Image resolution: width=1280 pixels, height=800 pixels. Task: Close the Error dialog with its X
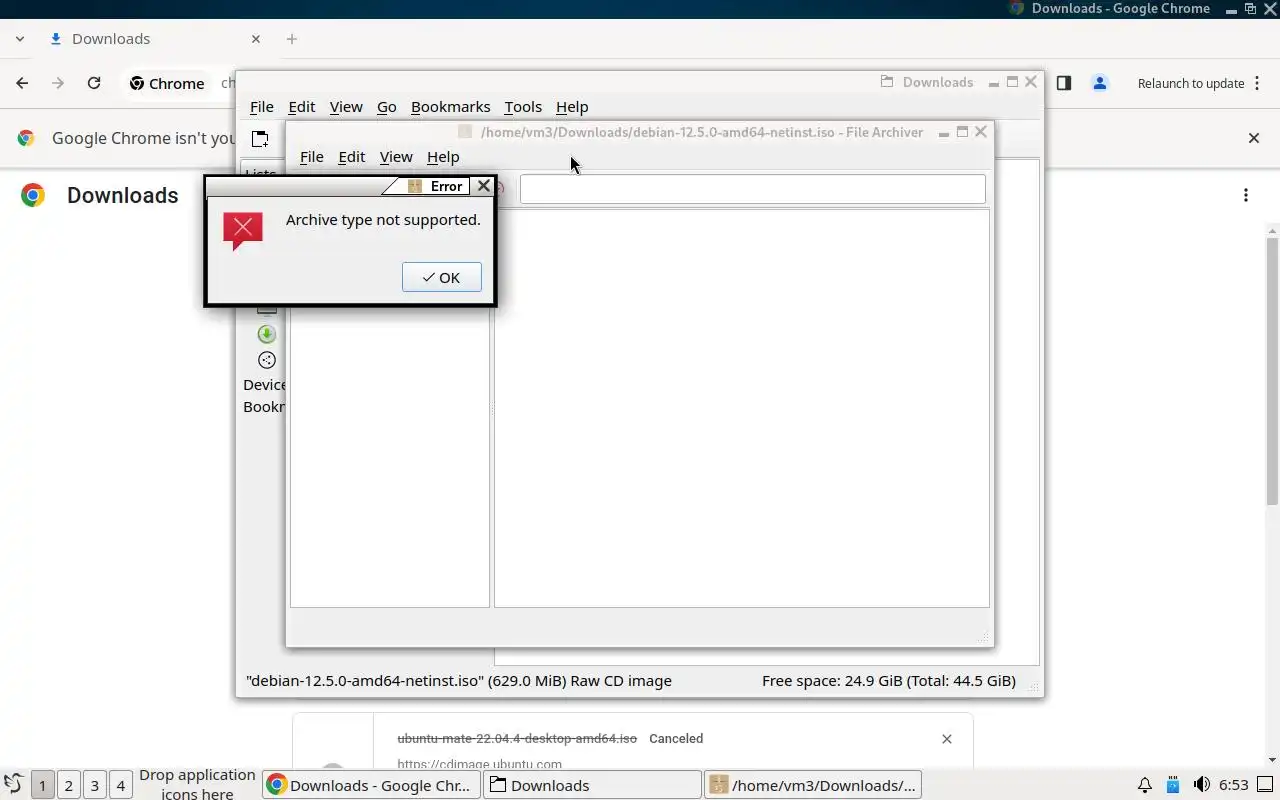[484, 186]
